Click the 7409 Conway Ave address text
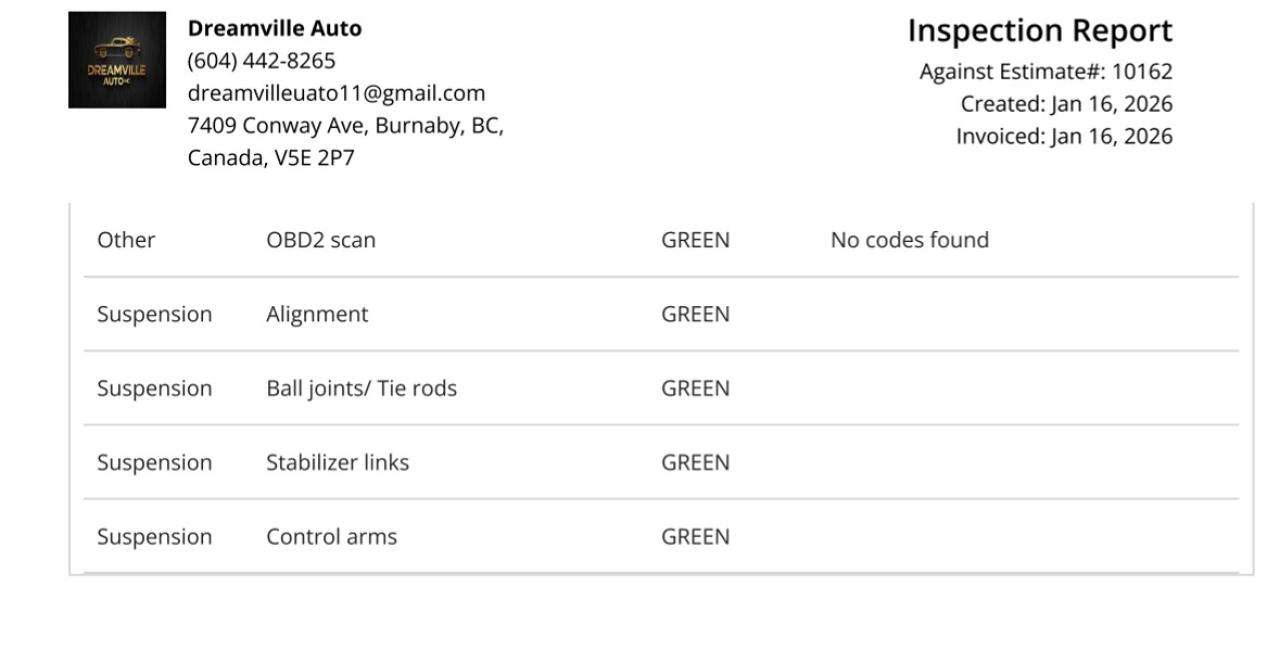 [345, 126]
